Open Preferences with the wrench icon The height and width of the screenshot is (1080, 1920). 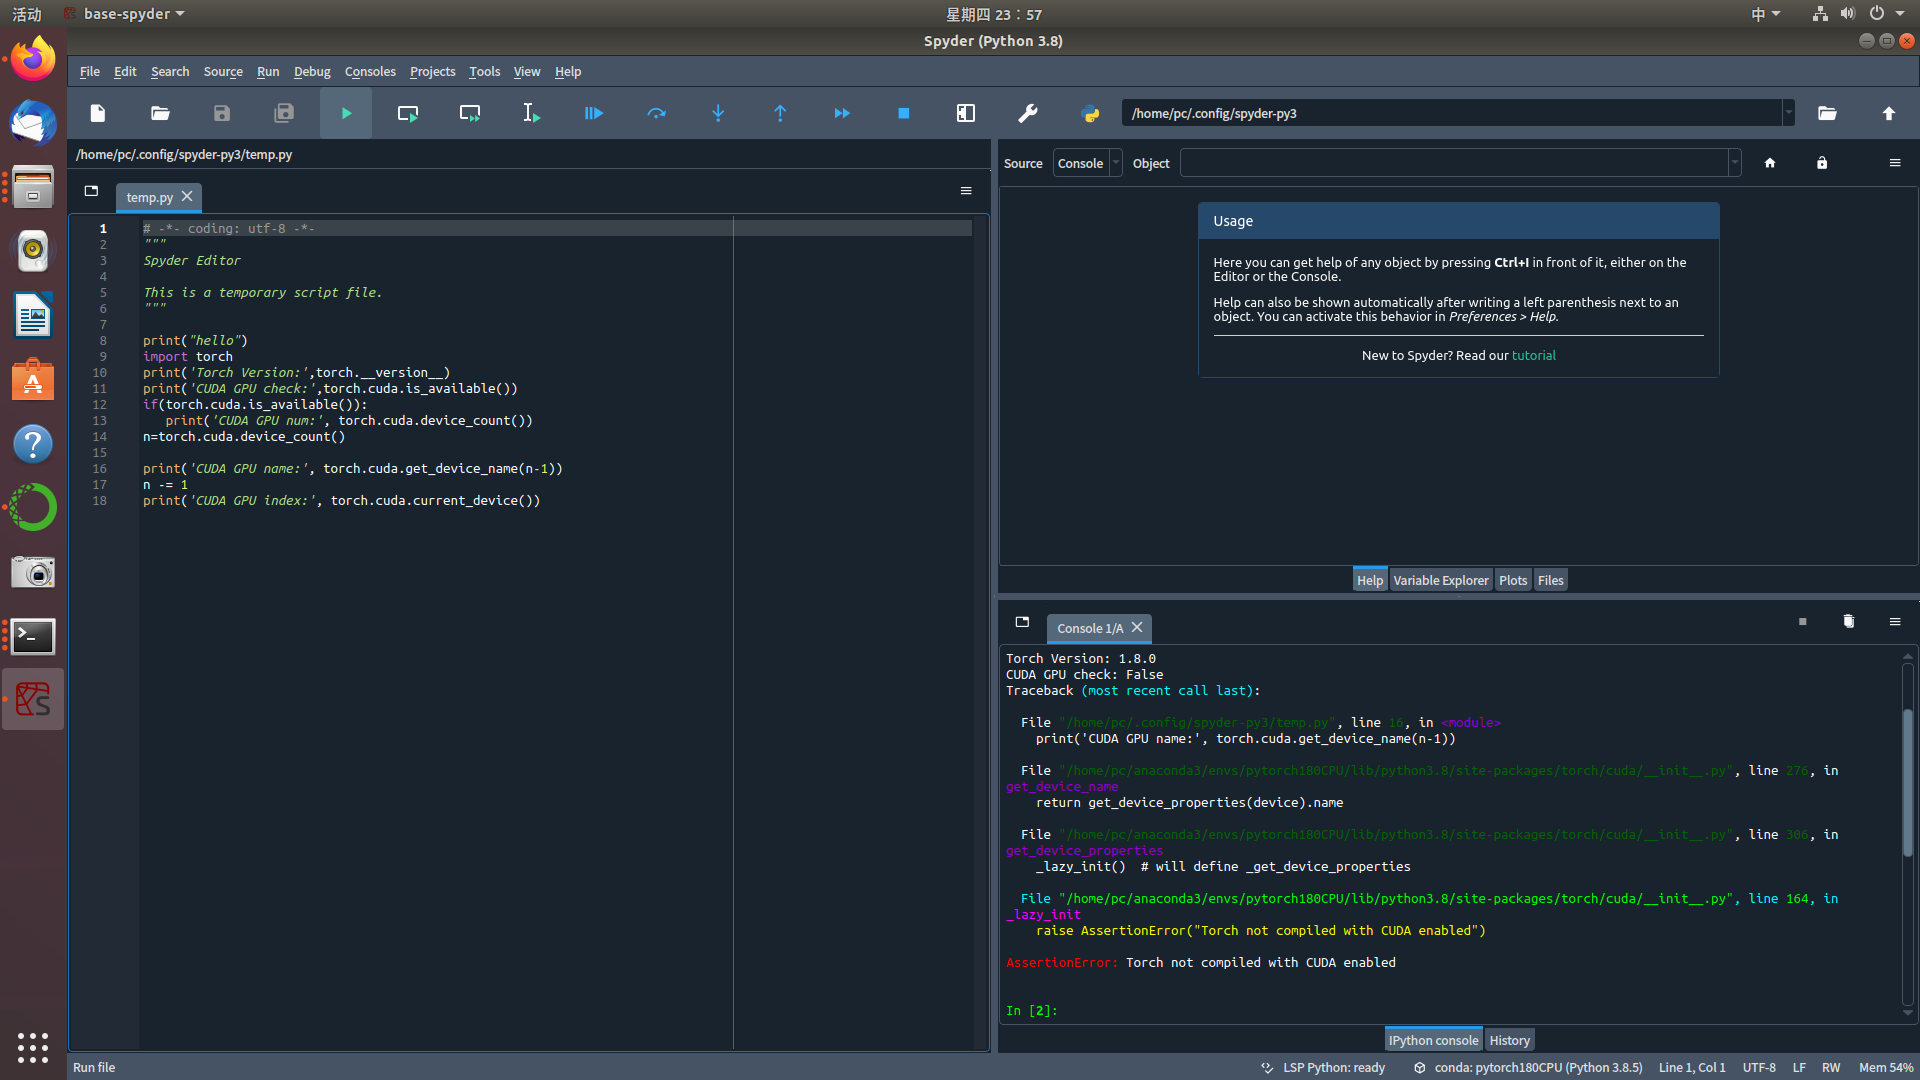point(1028,113)
